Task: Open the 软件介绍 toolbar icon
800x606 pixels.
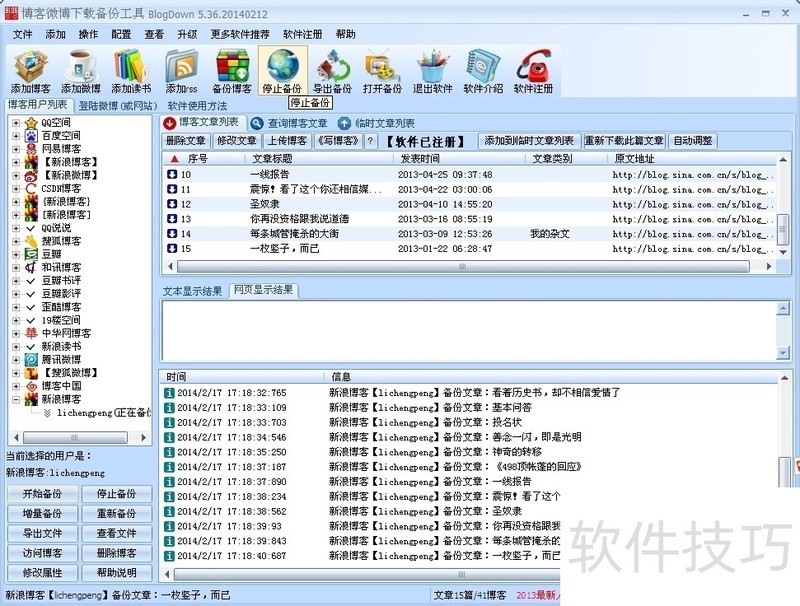Action: point(483,70)
